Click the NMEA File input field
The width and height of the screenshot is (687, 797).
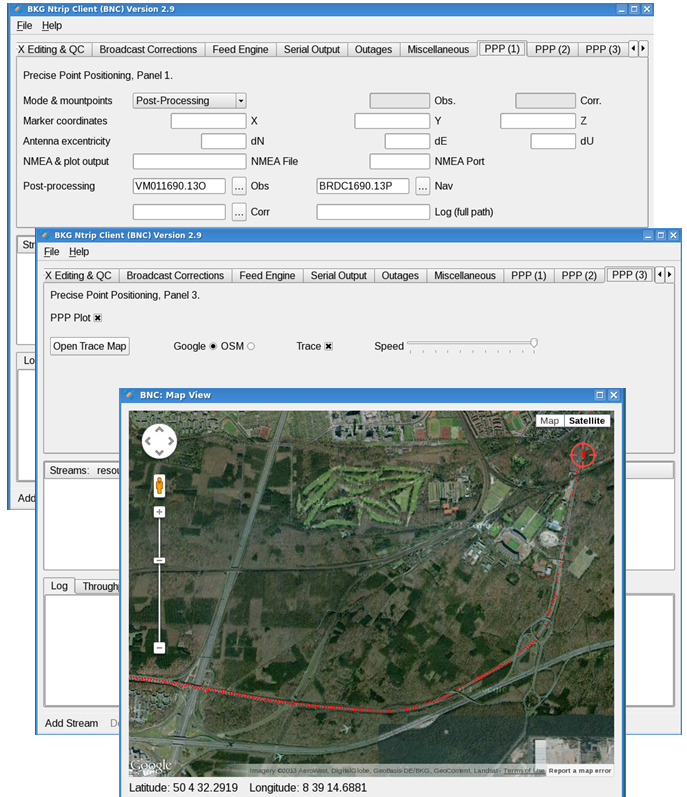190,162
